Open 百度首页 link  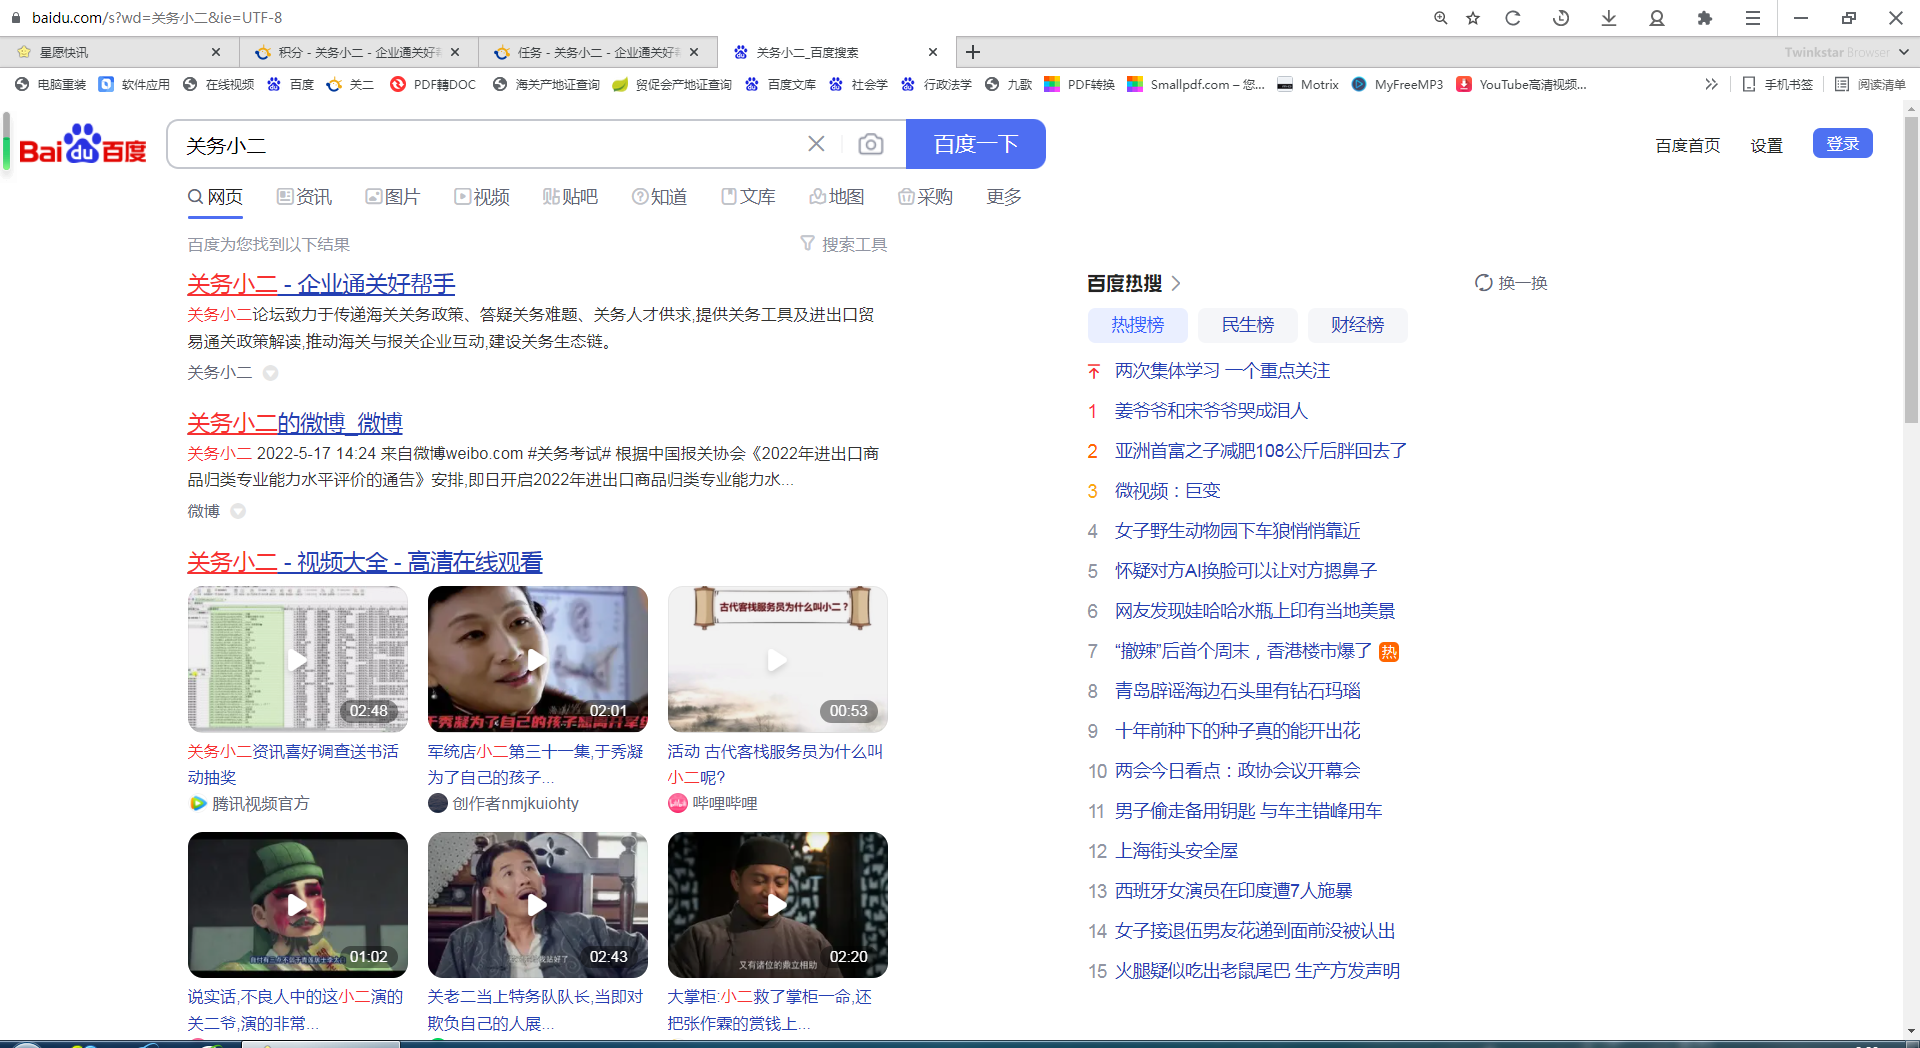(1688, 145)
